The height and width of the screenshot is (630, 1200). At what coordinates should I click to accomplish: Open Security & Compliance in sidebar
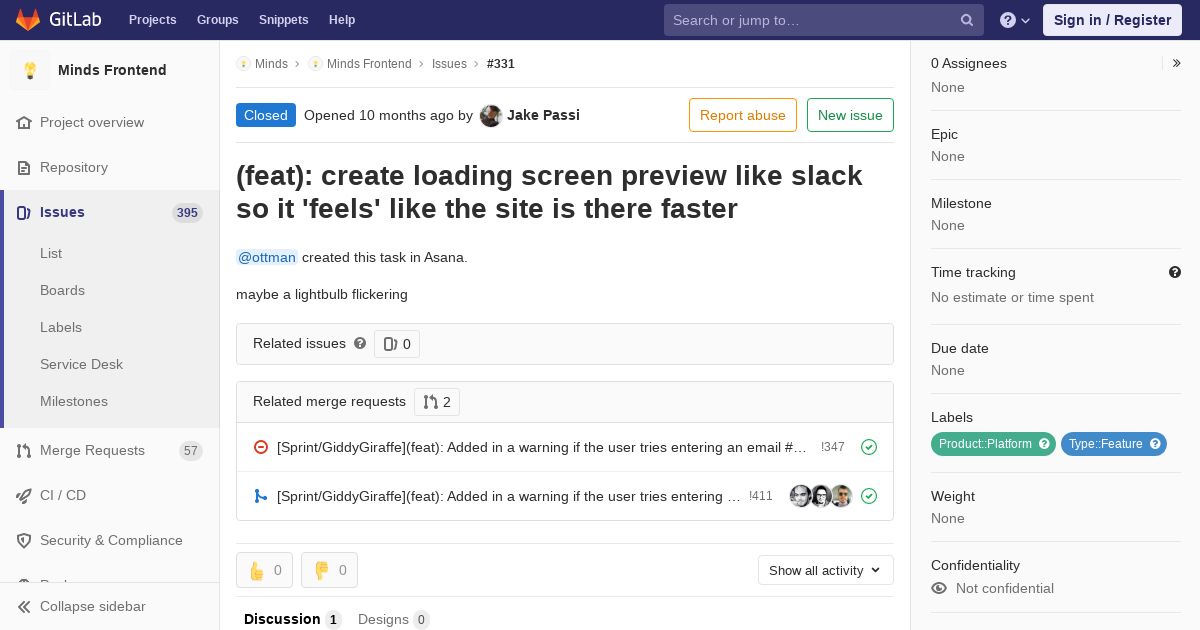pos(110,540)
